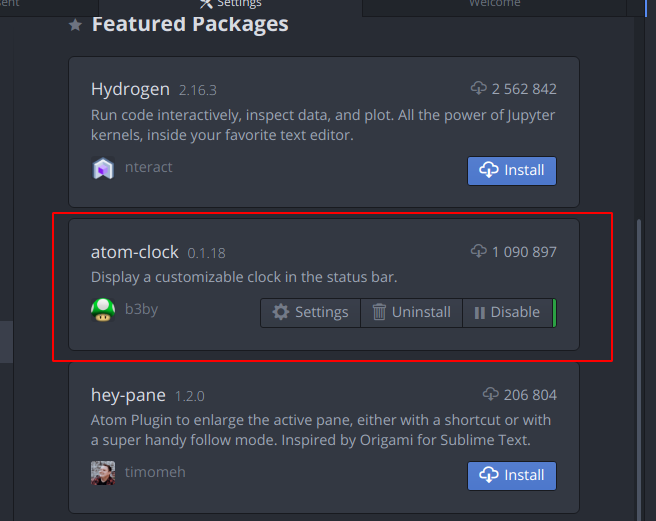
Task: Open the b3by author link
Action: (141, 309)
